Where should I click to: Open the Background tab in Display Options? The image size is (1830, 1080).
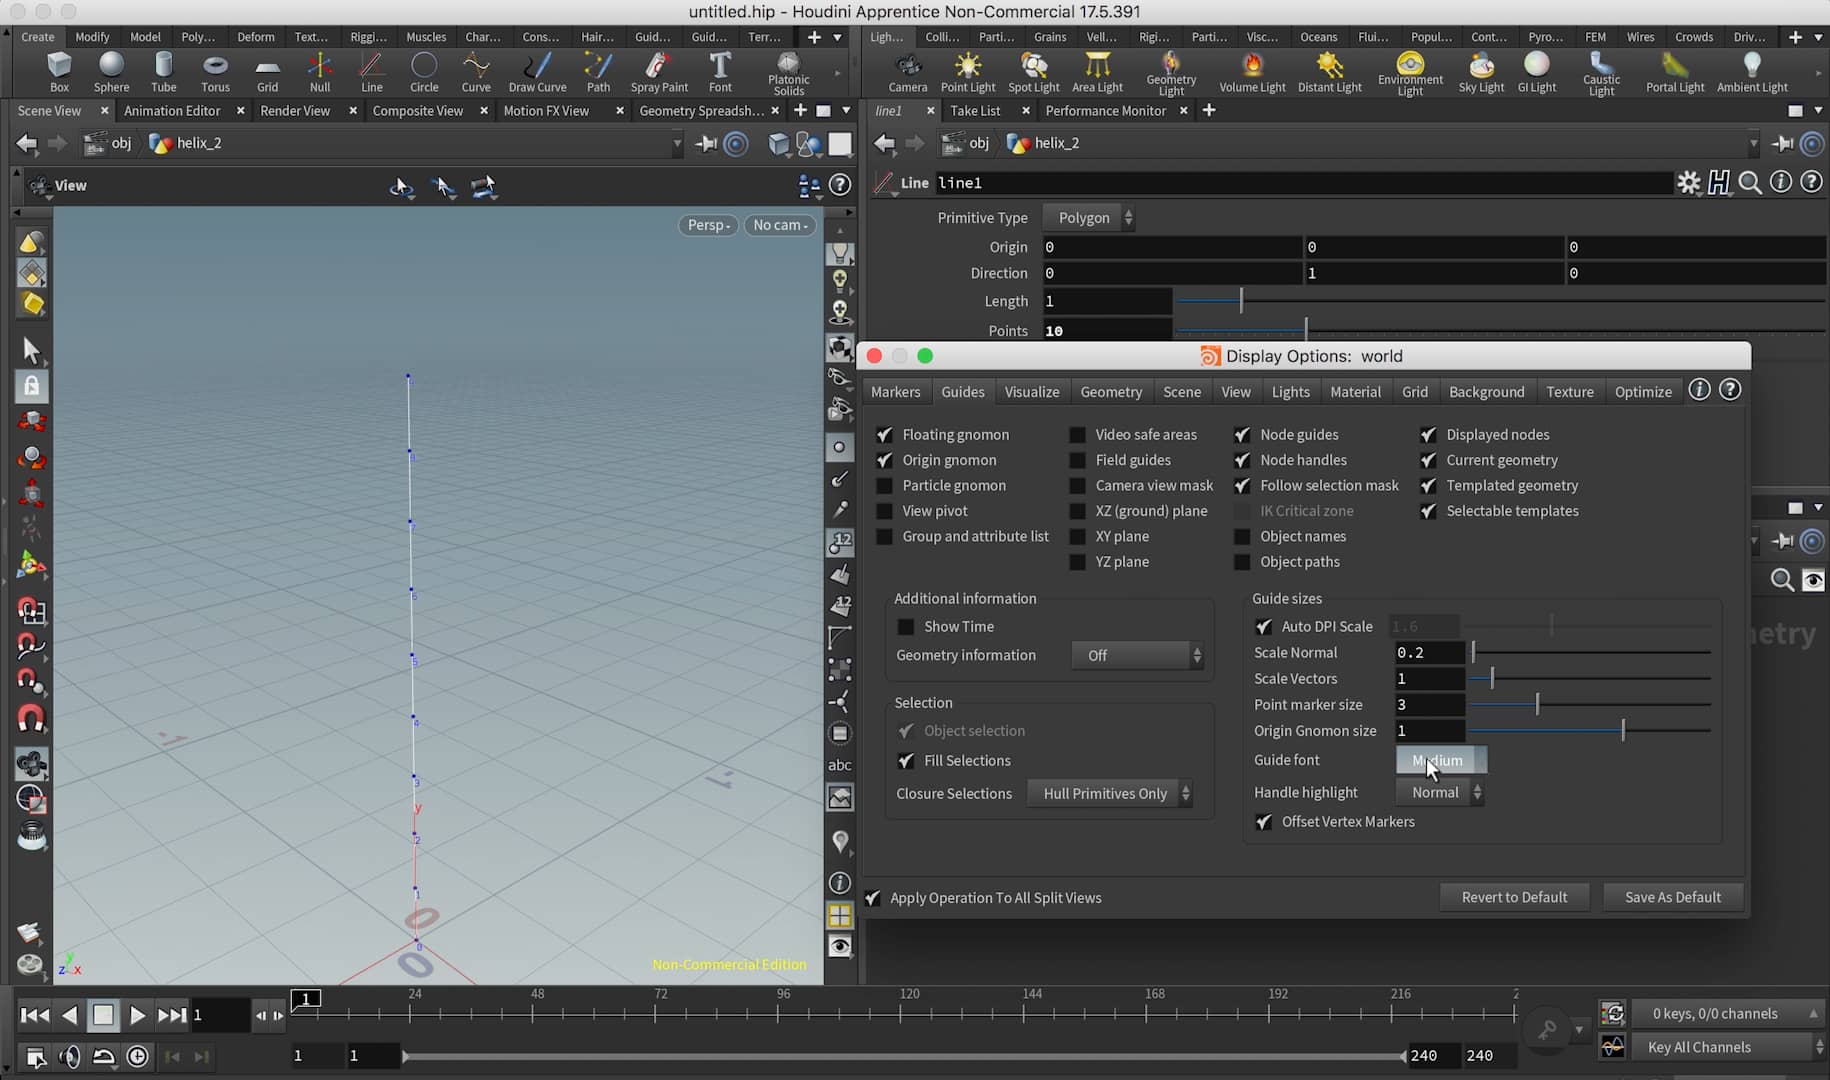pos(1486,392)
